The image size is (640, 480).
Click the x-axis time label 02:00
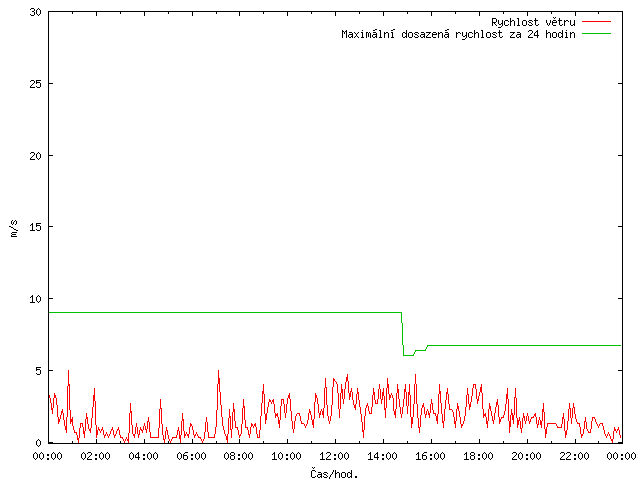coord(96,456)
